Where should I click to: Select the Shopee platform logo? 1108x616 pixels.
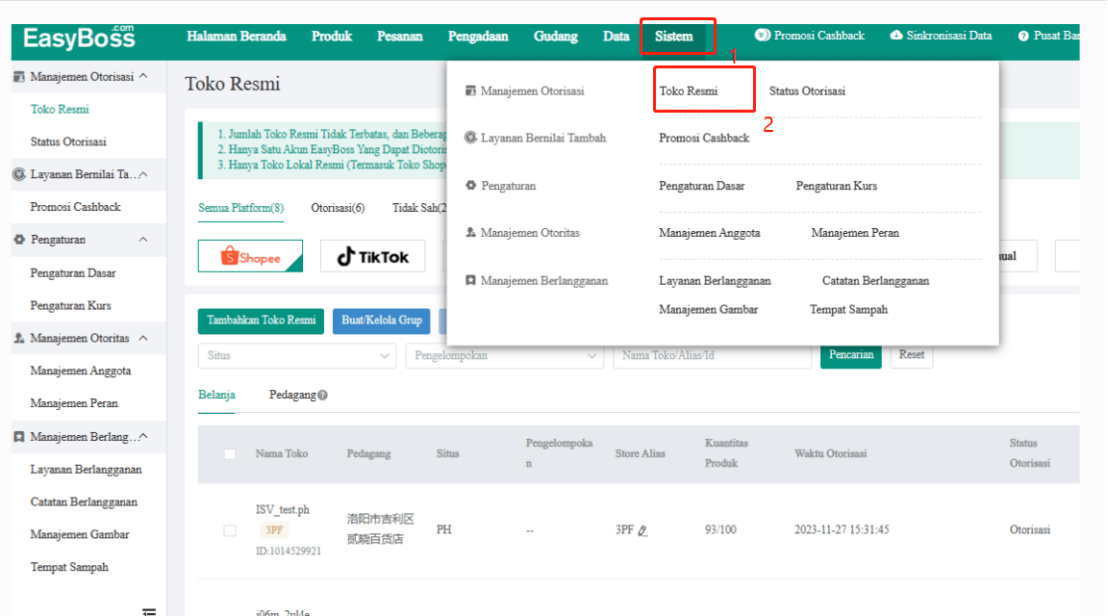(250, 256)
